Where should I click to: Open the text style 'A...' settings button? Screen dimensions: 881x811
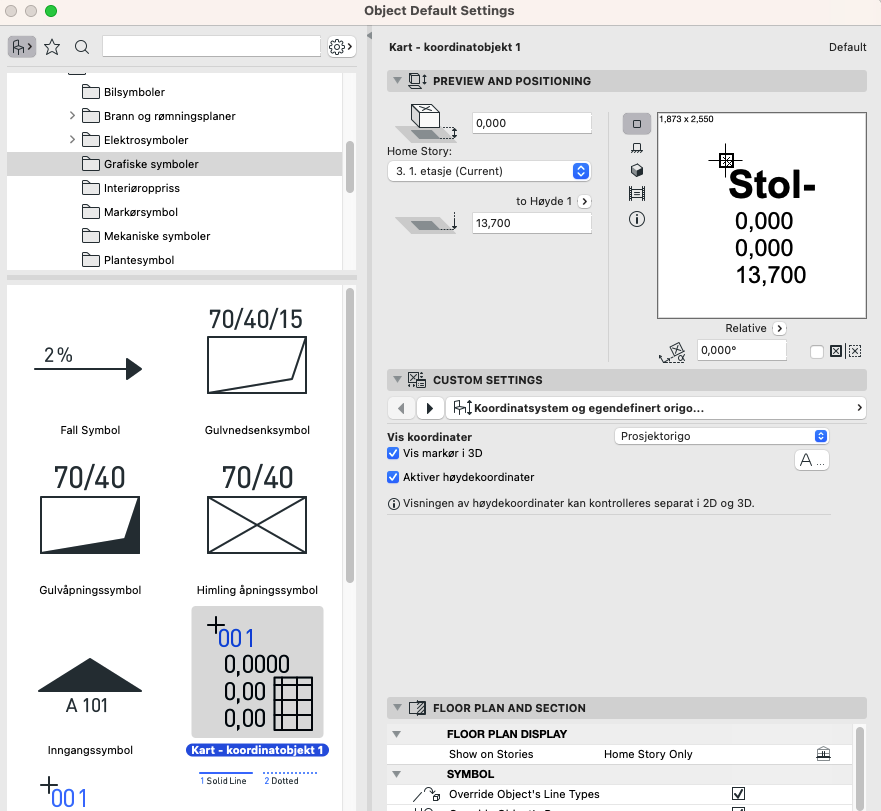tap(811, 460)
